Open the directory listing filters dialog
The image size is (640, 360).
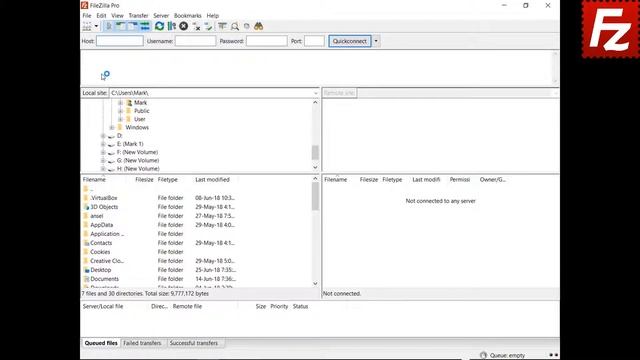[222, 27]
